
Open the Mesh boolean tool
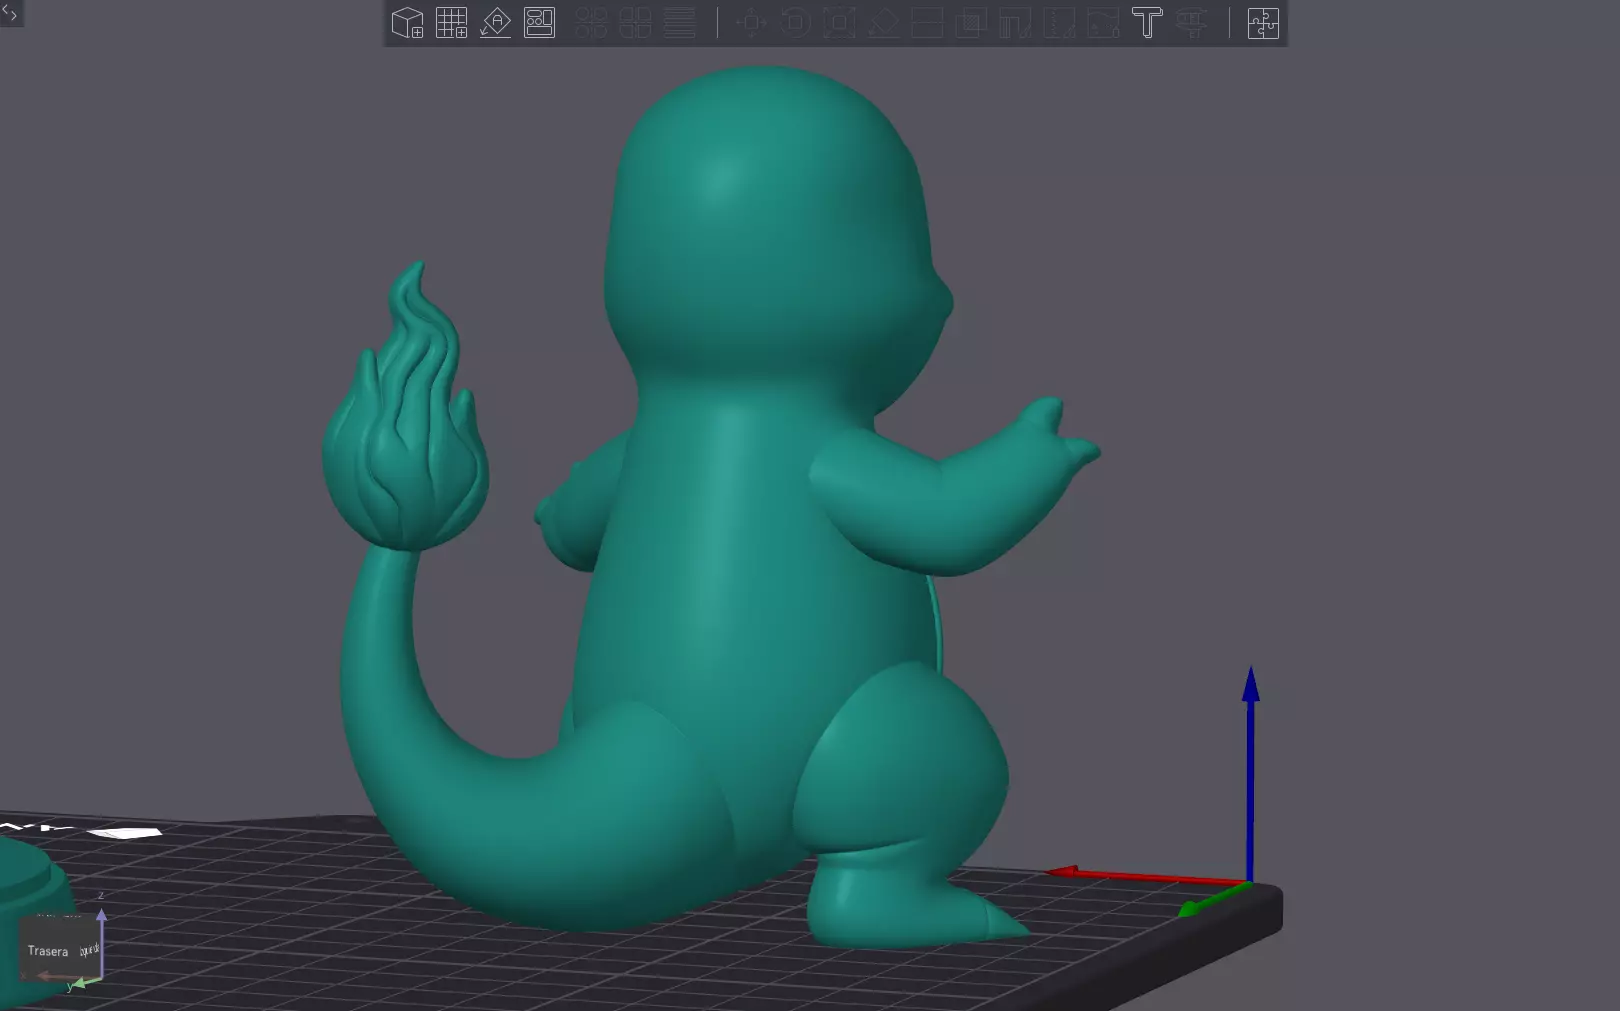tap(971, 22)
